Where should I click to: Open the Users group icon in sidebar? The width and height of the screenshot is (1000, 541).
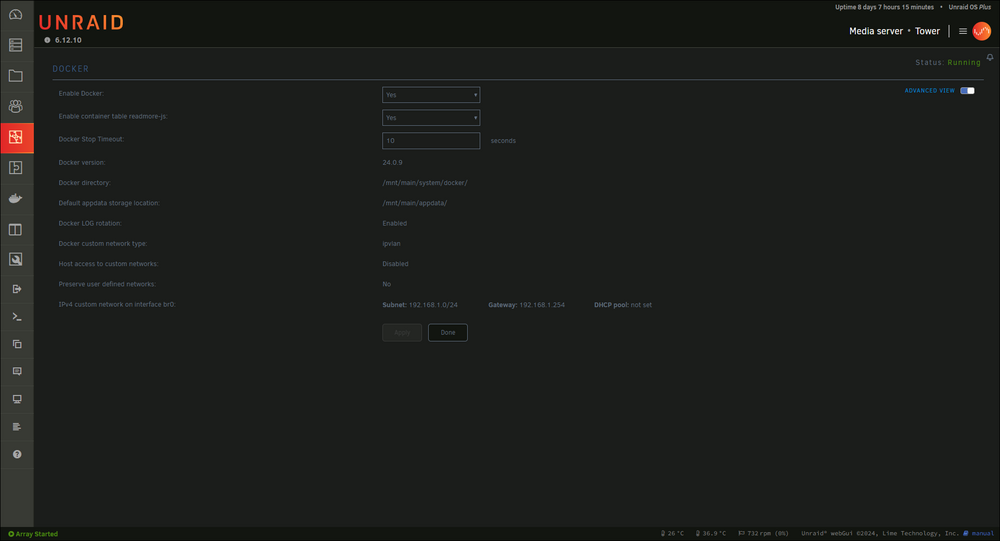[16, 106]
